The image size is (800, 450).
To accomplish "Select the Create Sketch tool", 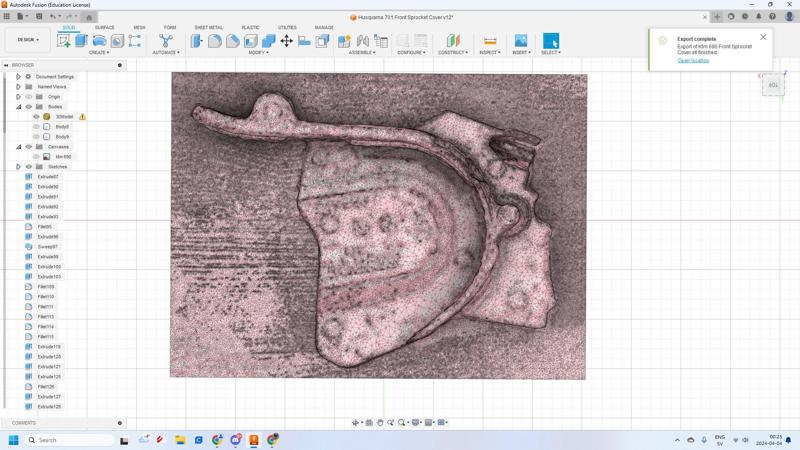I will point(64,41).
